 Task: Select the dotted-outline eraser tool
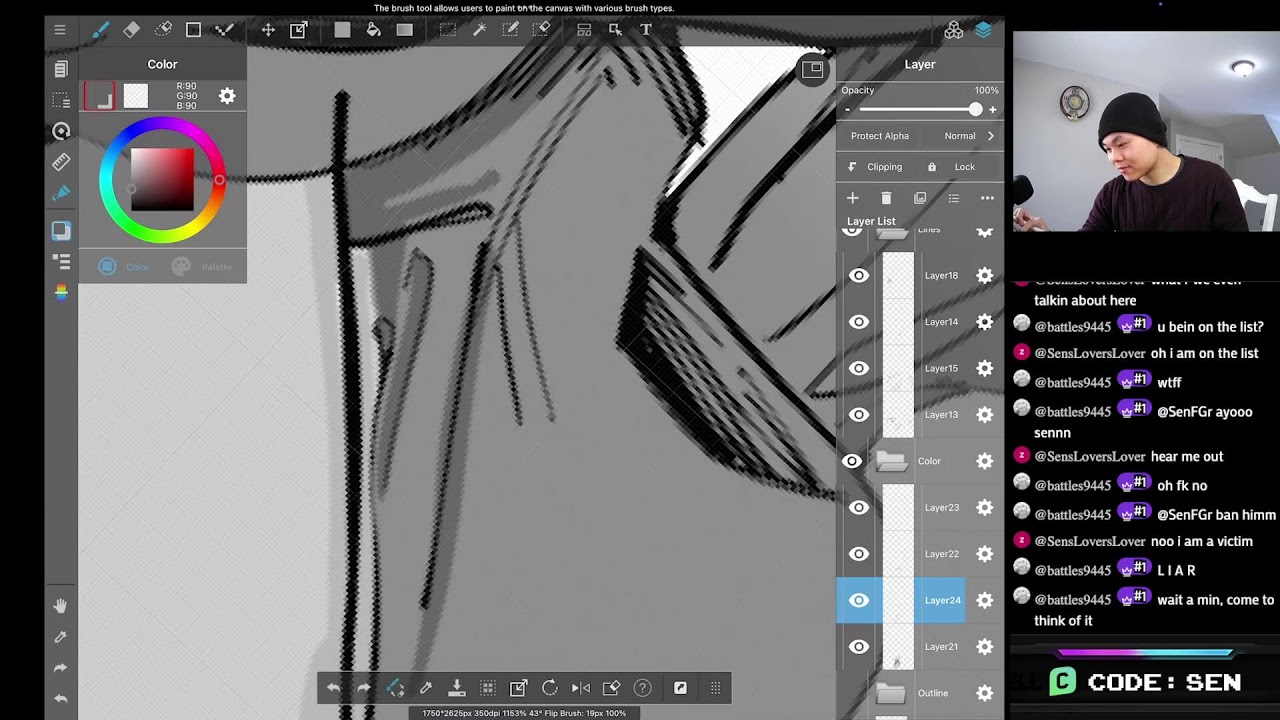point(163,30)
